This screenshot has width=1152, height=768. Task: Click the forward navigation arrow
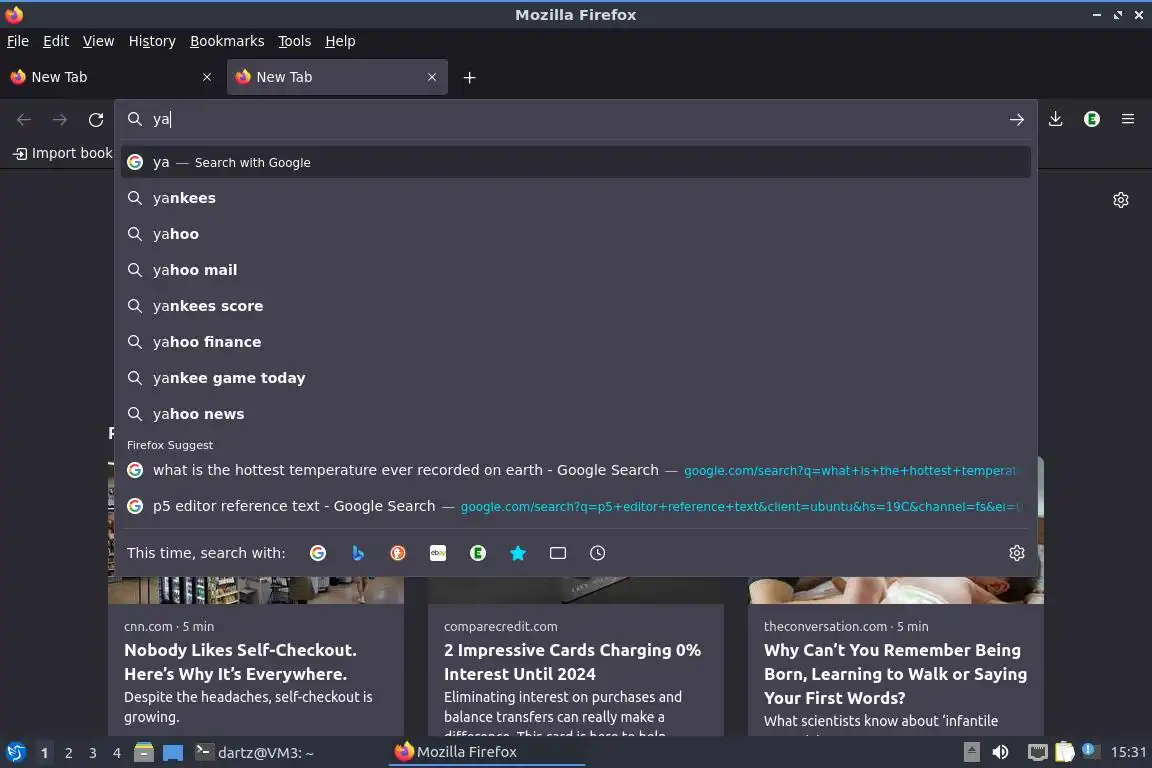[x=60, y=120]
